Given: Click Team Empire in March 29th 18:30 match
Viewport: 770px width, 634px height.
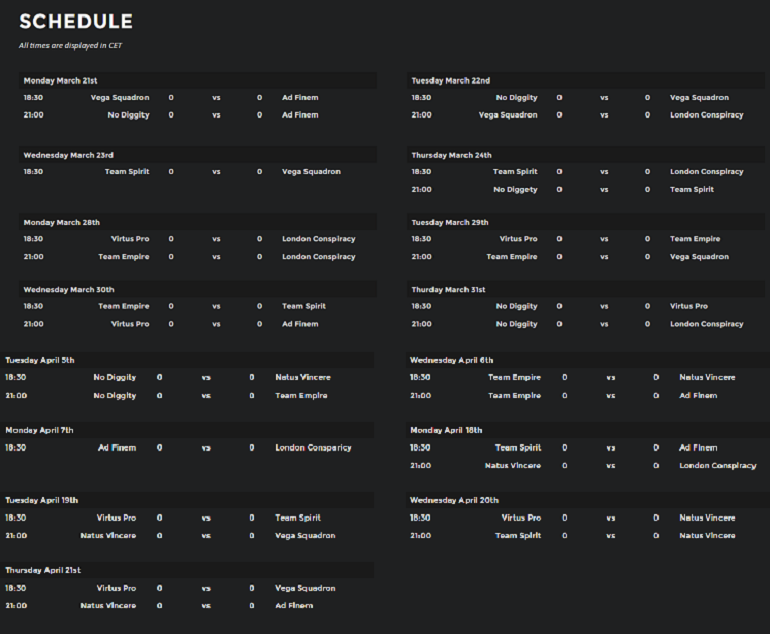Looking at the screenshot, I should (x=695, y=239).
